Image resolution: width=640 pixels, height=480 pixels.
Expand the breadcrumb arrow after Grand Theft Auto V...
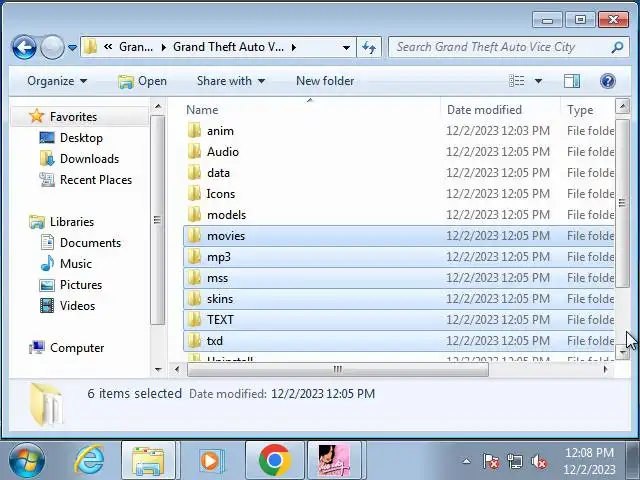[294, 48]
